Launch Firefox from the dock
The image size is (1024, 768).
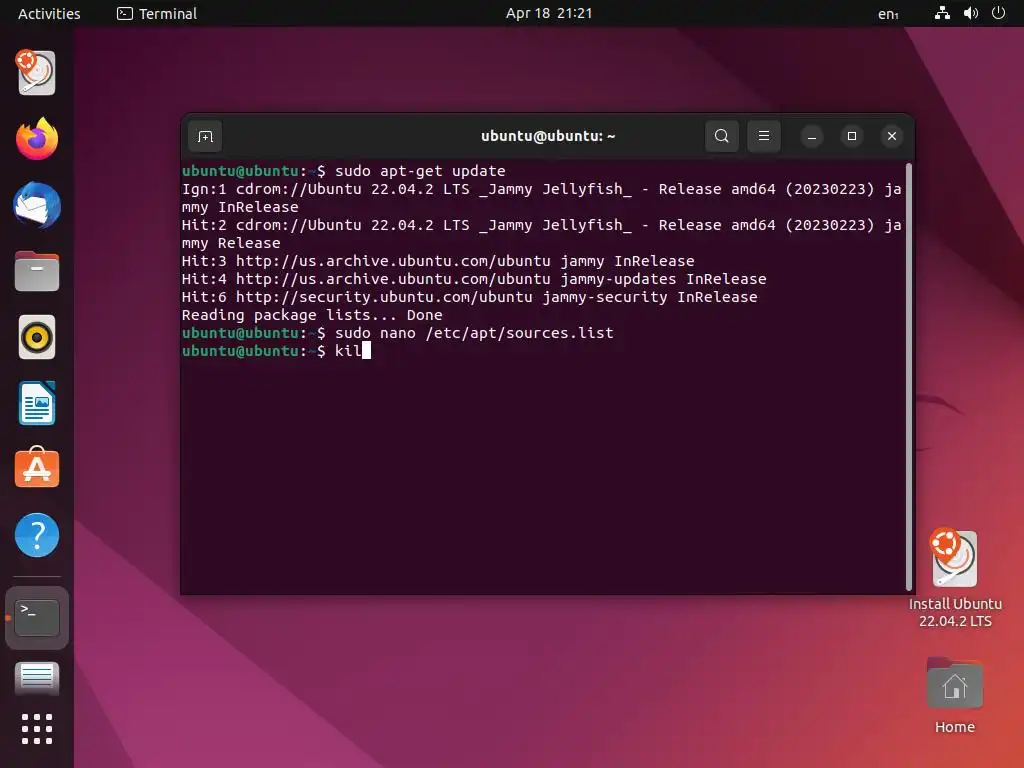(37, 138)
